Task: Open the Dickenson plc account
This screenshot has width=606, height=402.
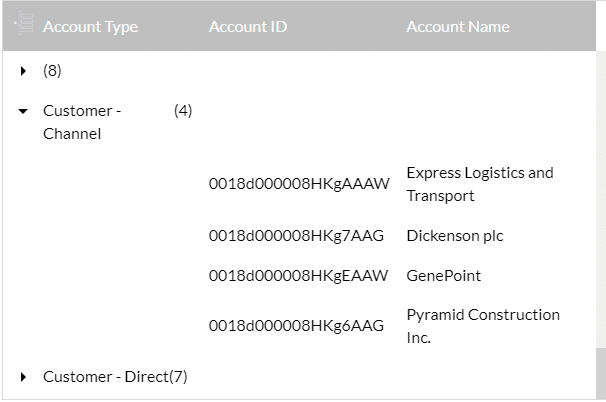Action: click(455, 236)
